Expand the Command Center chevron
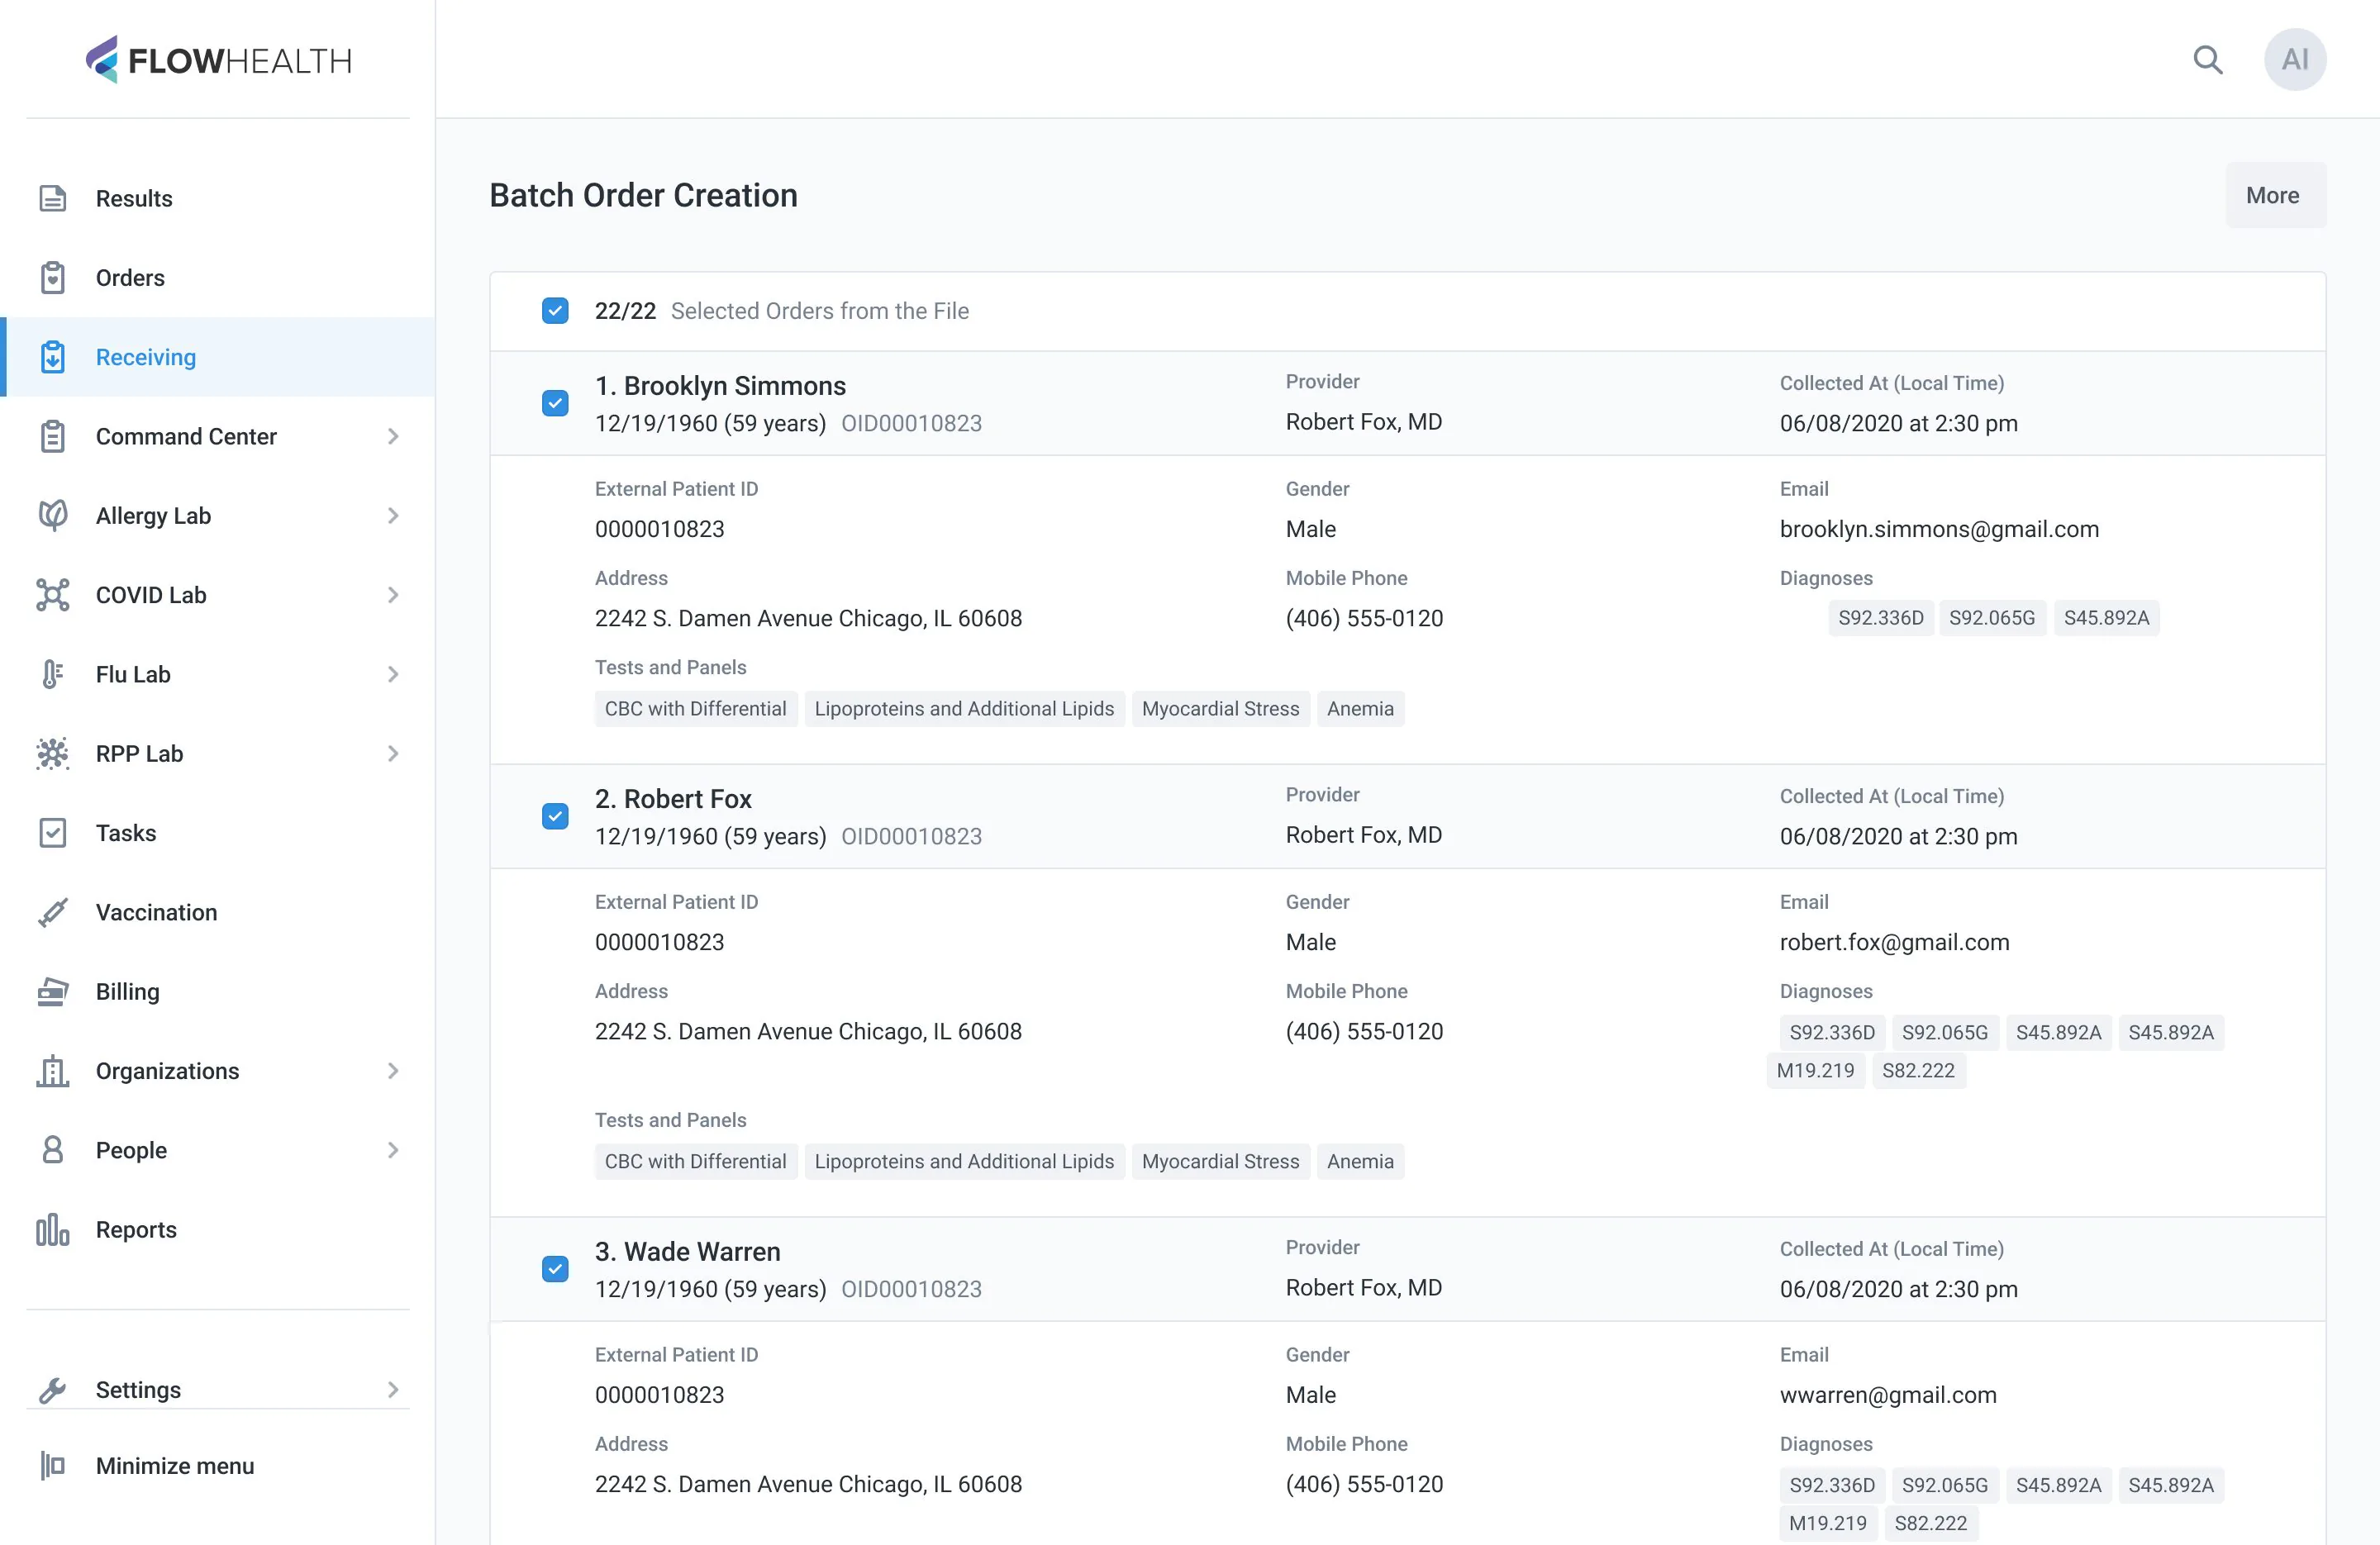Viewport: 2380px width, 1545px height. point(393,436)
